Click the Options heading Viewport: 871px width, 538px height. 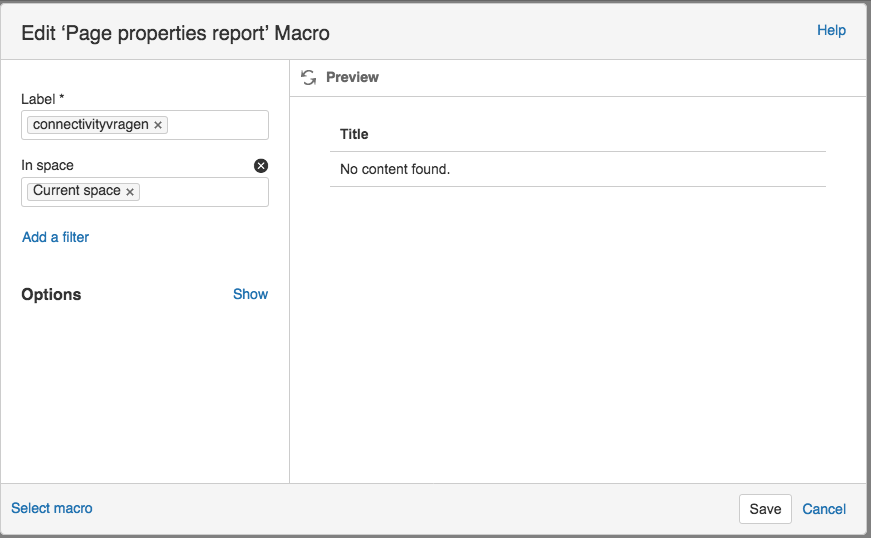[51, 294]
